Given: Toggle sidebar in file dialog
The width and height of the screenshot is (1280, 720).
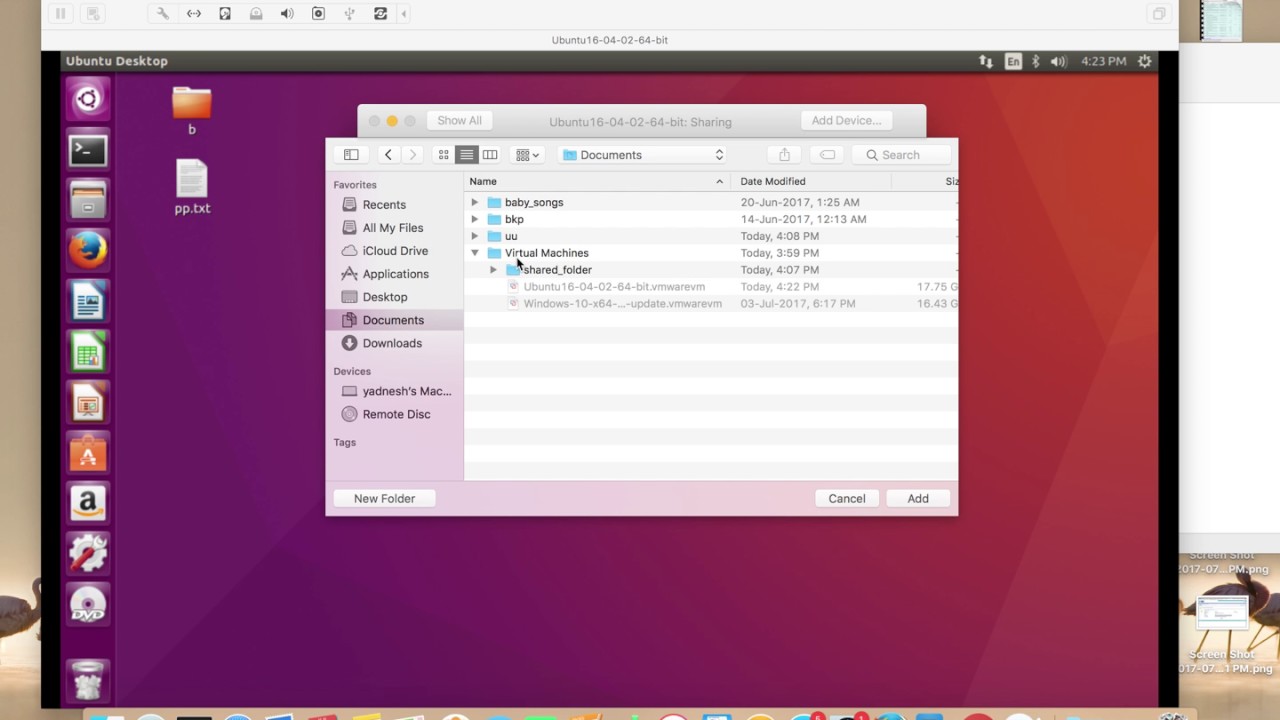Looking at the screenshot, I should (x=351, y=155).
